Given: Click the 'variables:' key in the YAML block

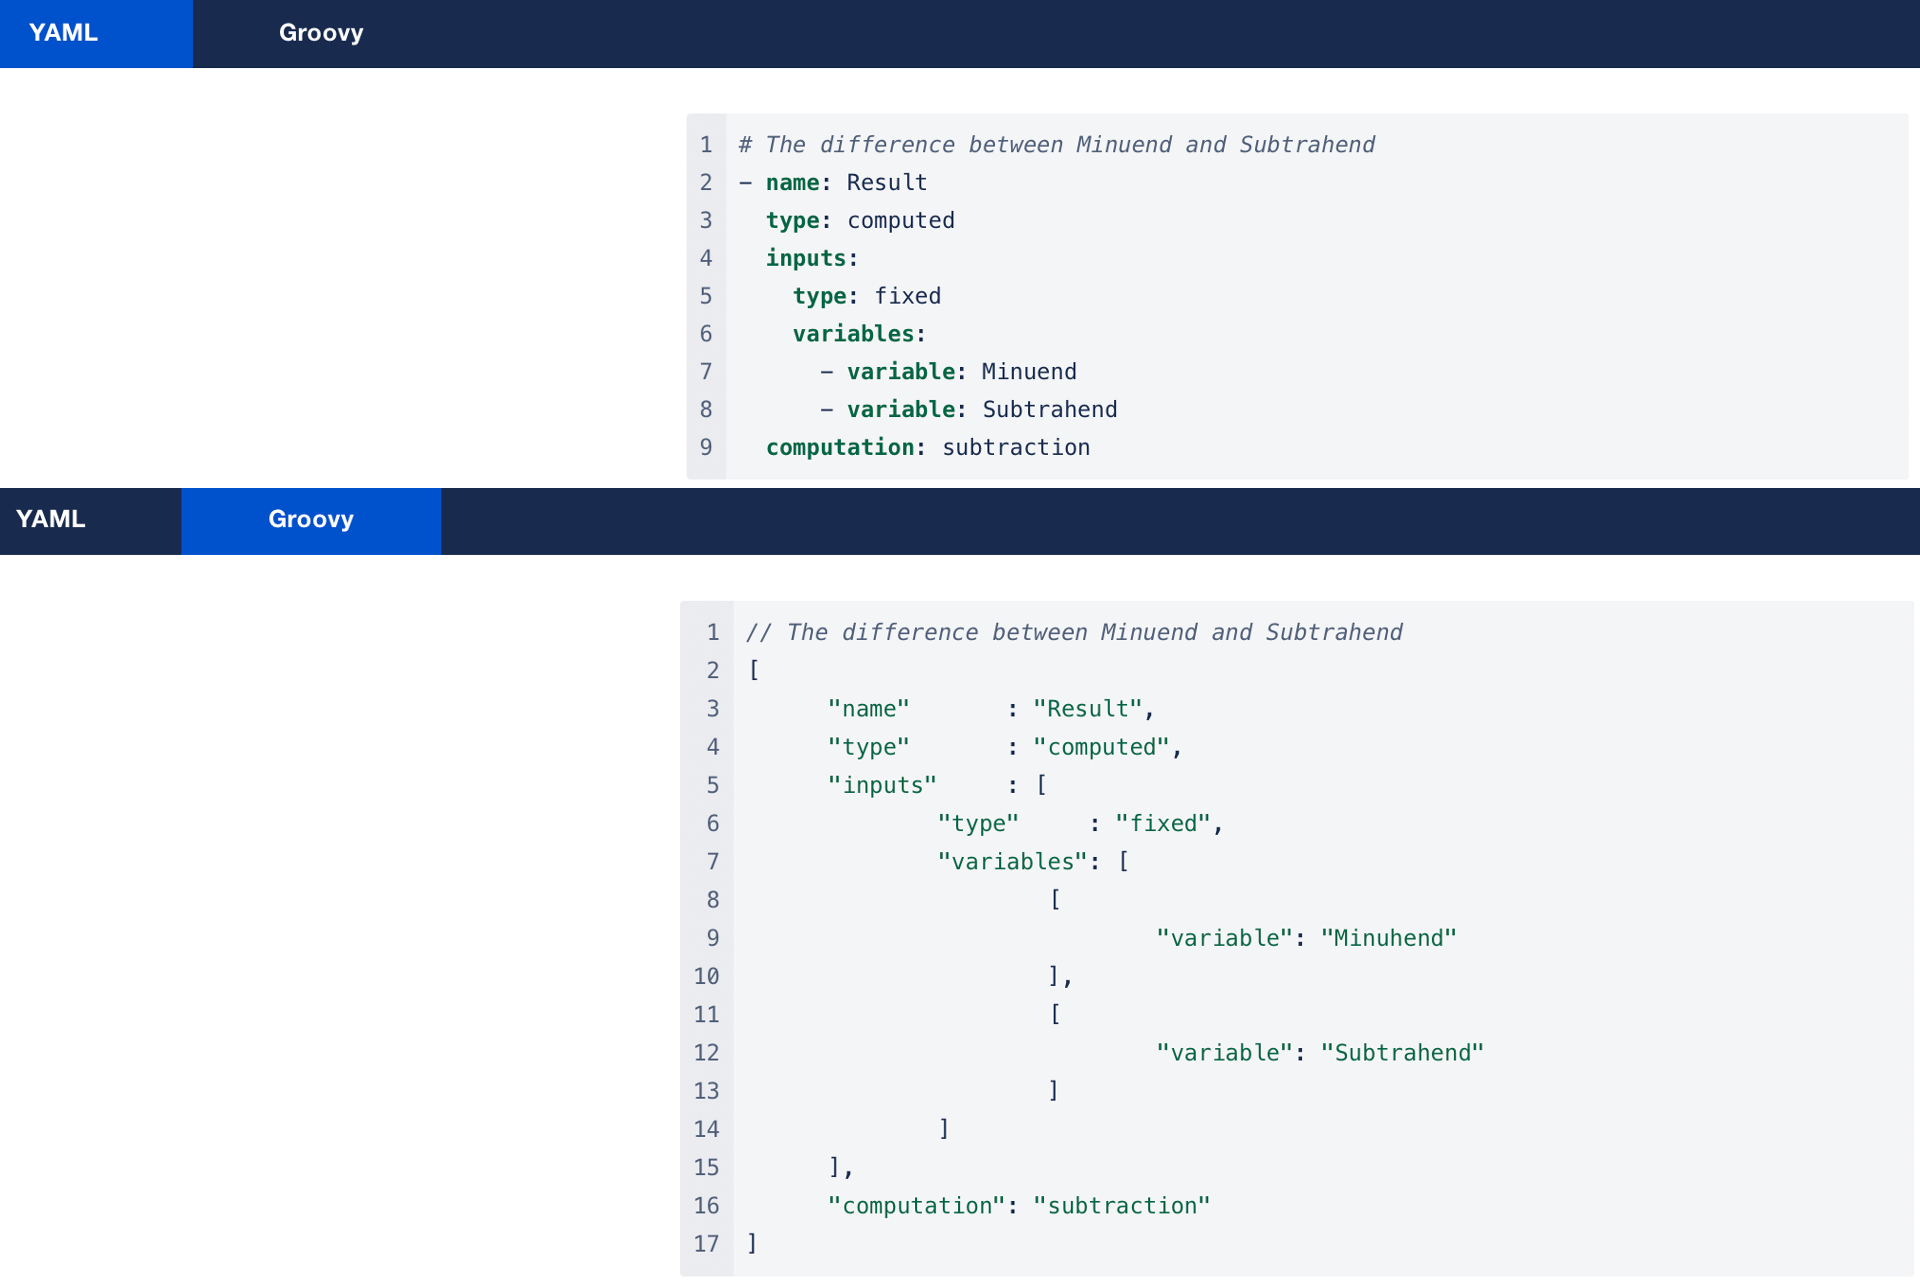Looking at the screenshot, I should tap(859, 334).
